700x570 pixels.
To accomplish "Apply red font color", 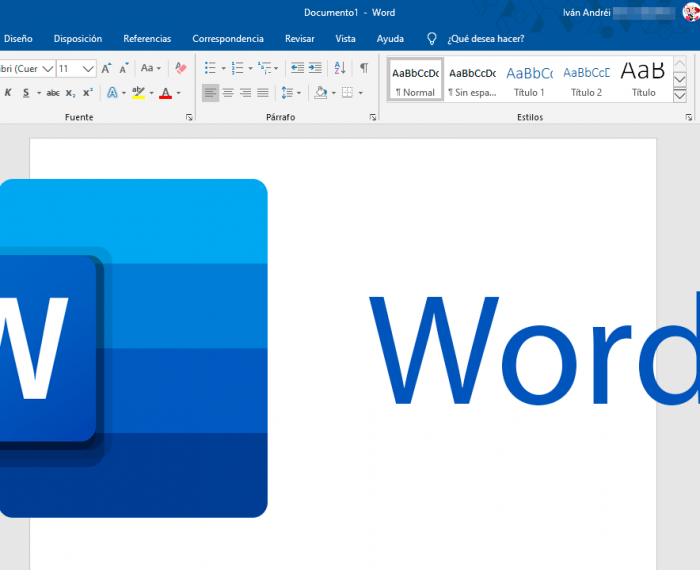I will pos(166,93).
